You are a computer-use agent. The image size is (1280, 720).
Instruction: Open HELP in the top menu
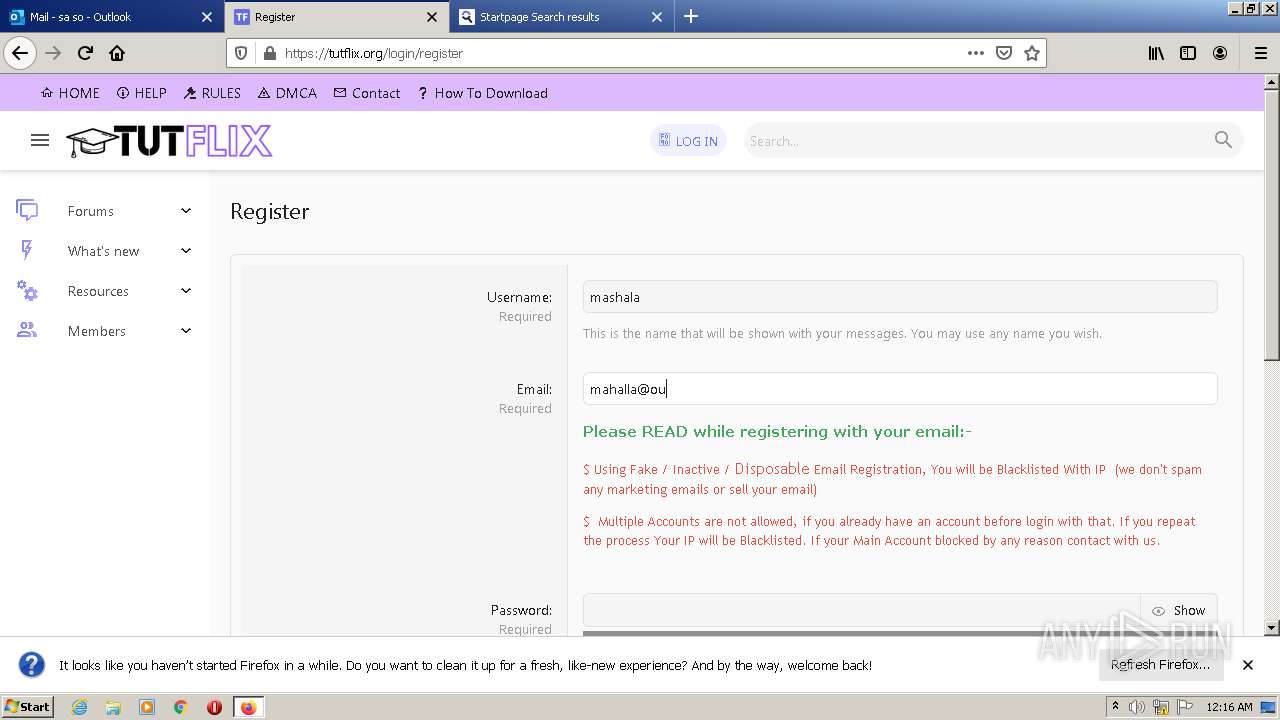142,93
